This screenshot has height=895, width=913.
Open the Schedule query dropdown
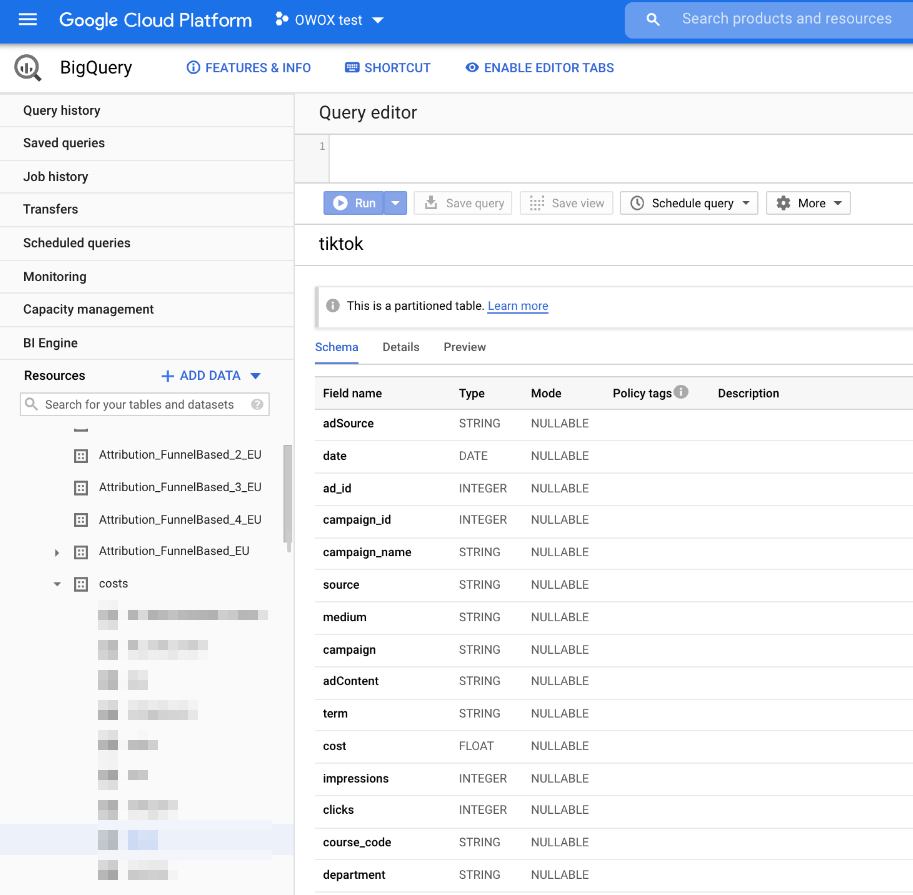click(689, 203)
